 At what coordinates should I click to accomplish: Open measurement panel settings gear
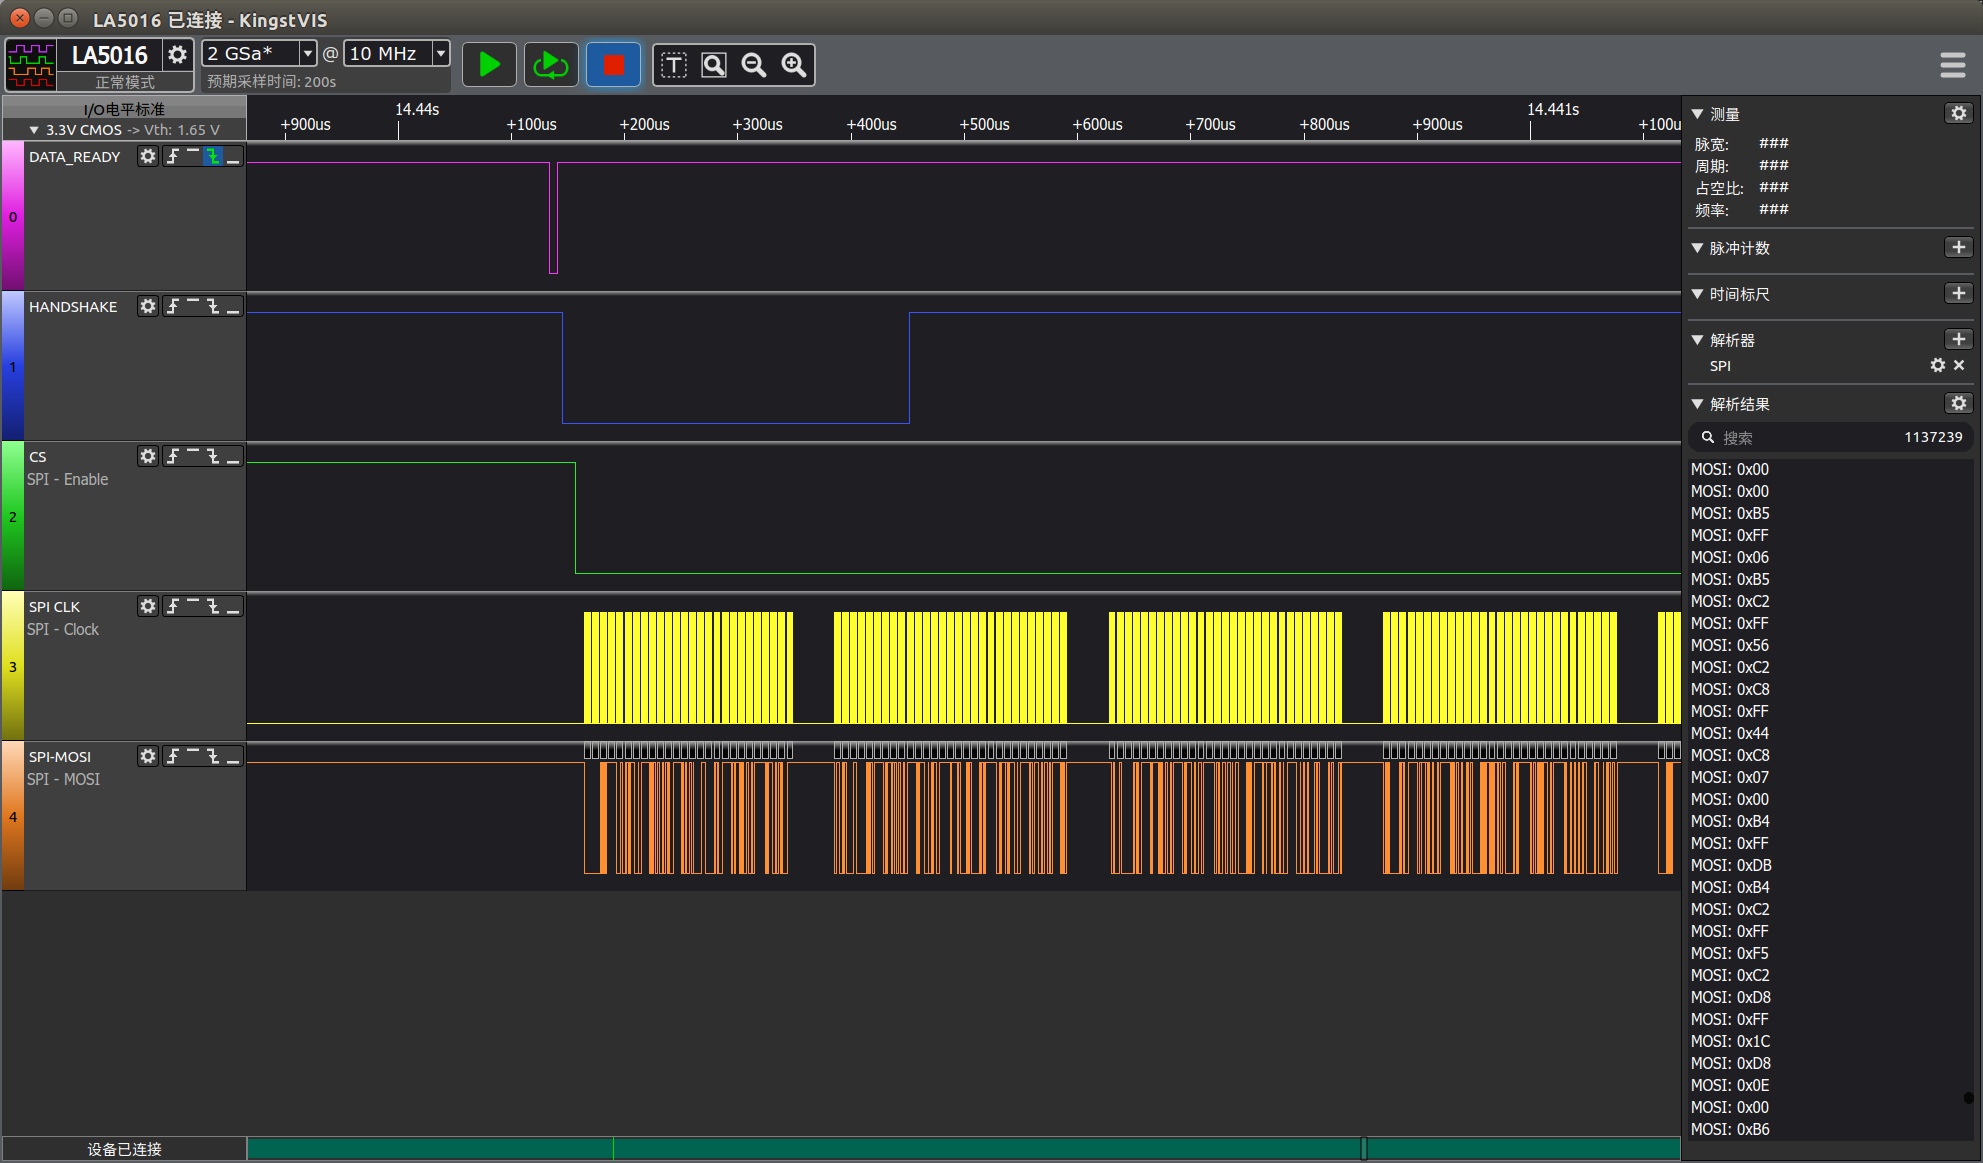(x=1959, y=113)
